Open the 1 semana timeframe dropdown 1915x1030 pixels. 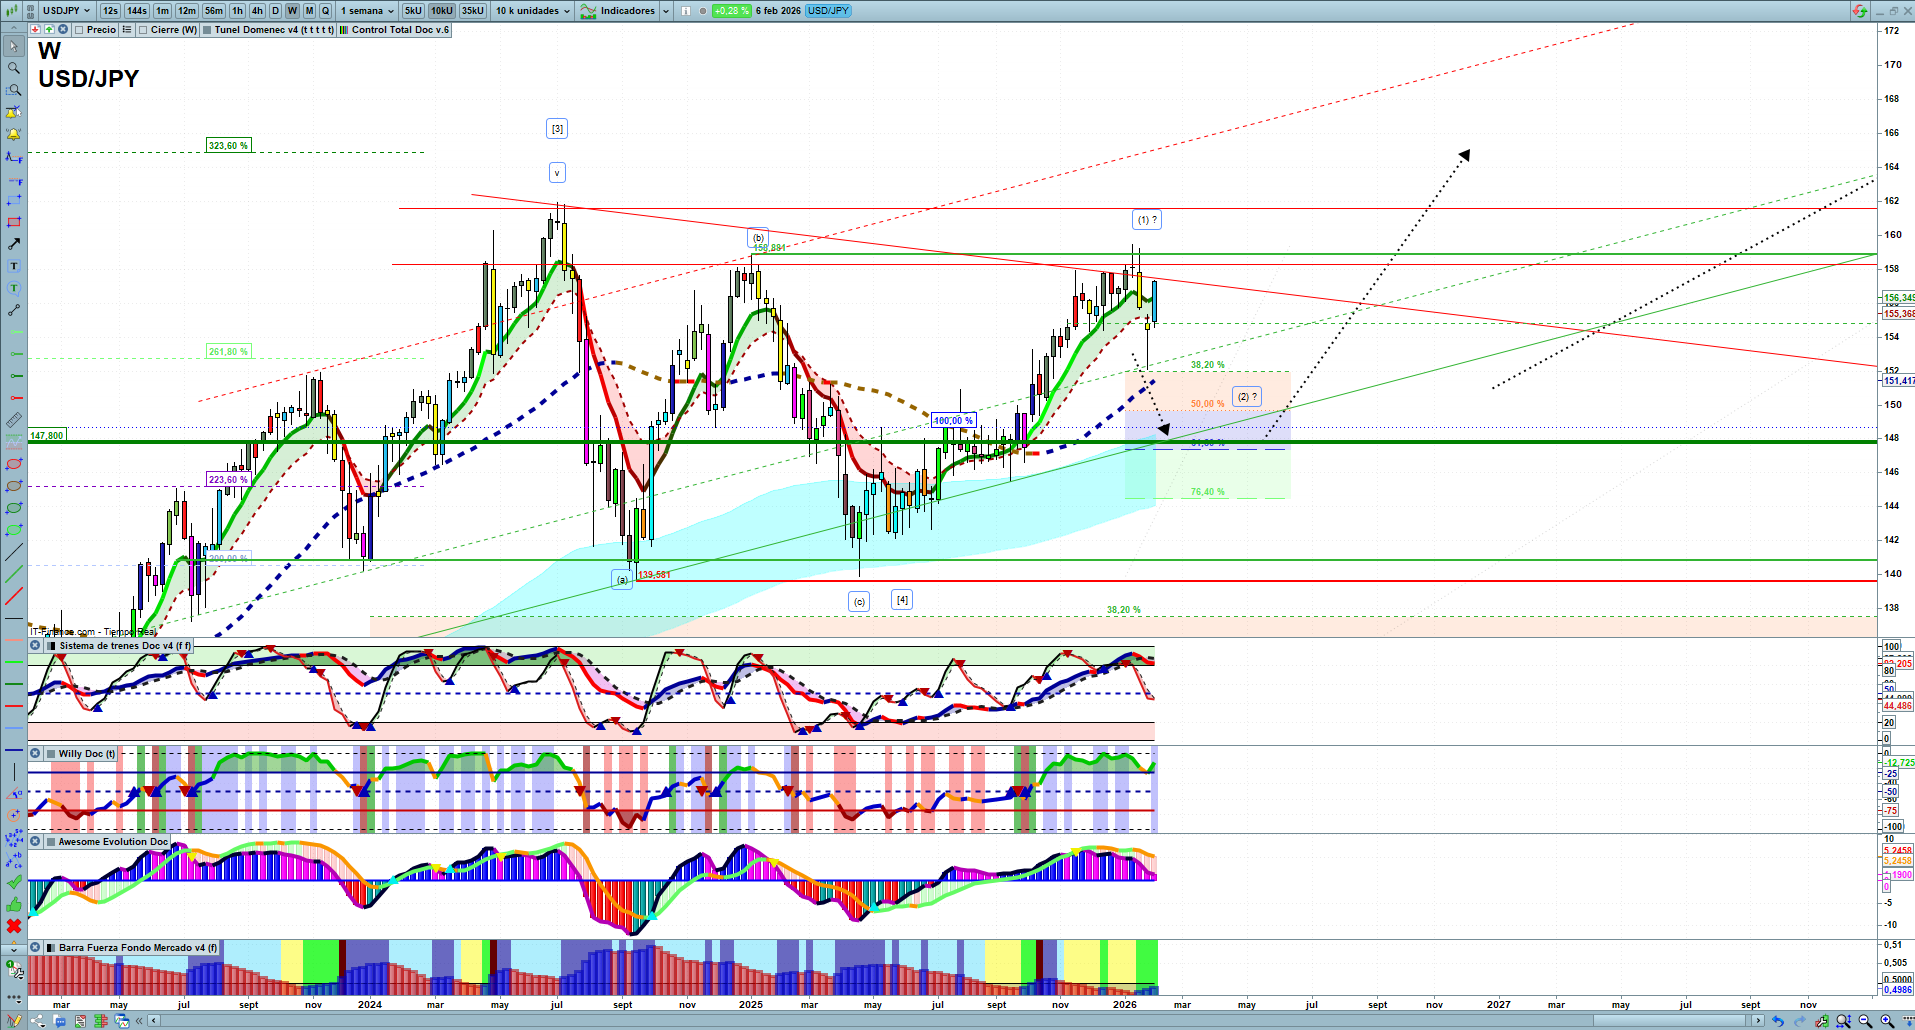click(367, 11)
